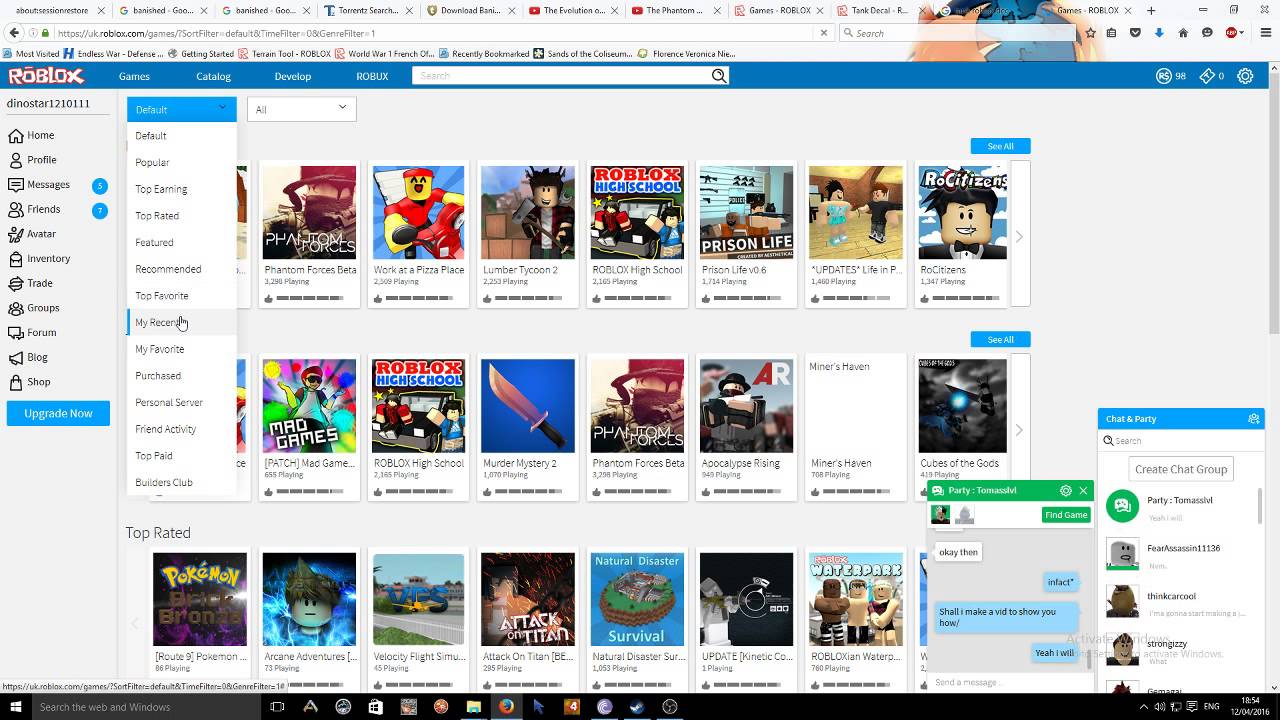Screen dimensions: 1280x720
Task: Click See All for first game row
Action: pyautogui.click(x=1000, y=146)
